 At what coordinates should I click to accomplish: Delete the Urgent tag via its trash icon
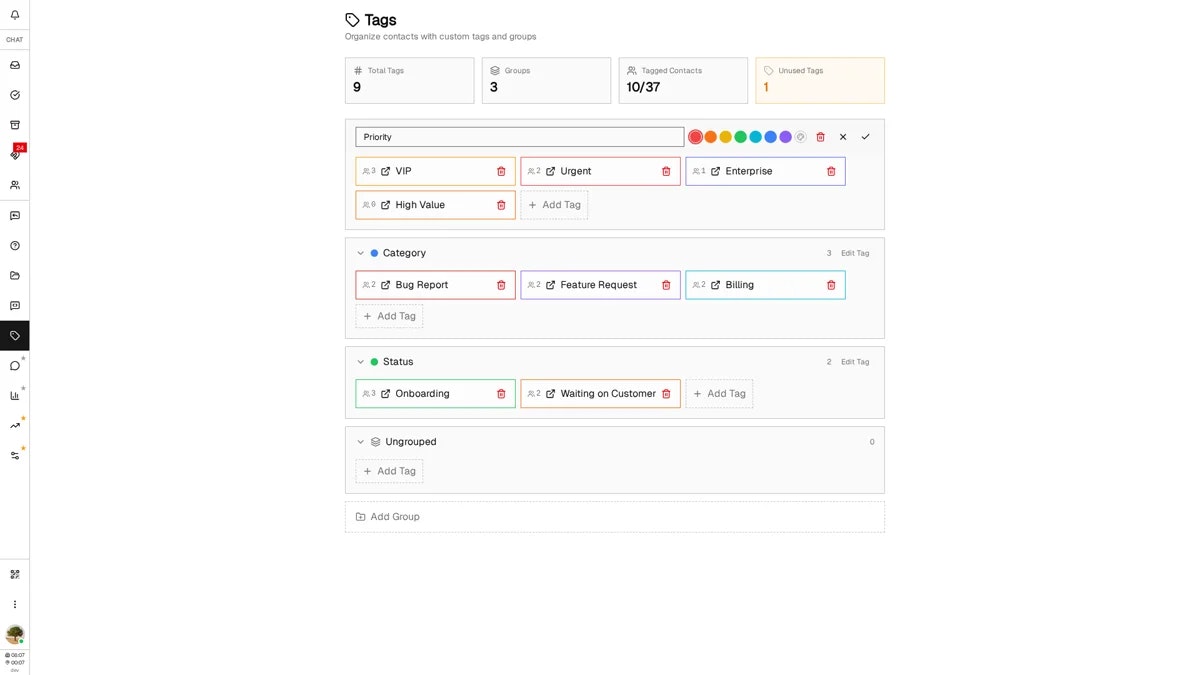[x=666, y=171]
